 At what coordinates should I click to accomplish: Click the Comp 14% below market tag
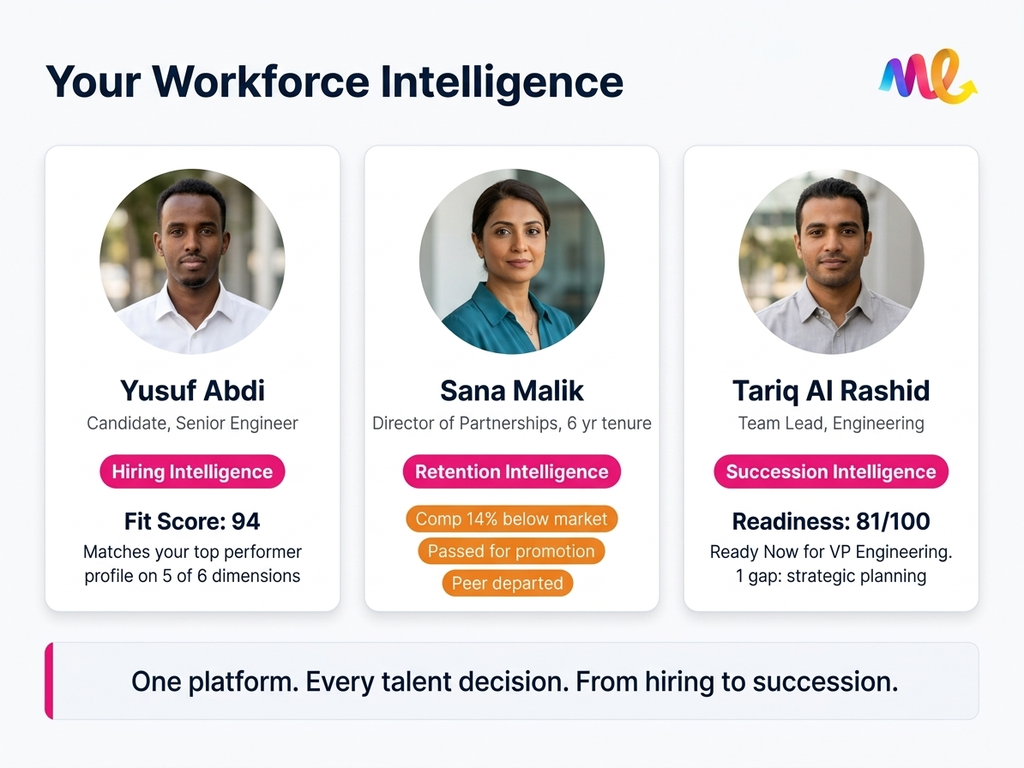(x=511, y=519)
